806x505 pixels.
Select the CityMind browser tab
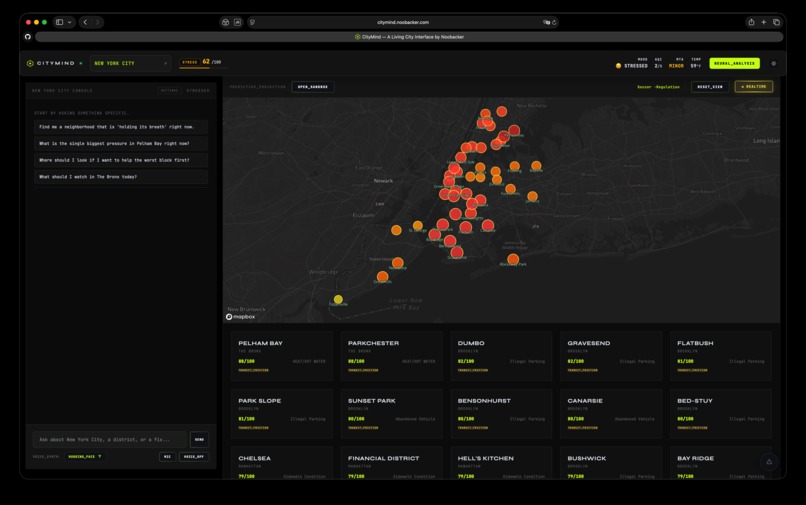(x=409, y=37)
